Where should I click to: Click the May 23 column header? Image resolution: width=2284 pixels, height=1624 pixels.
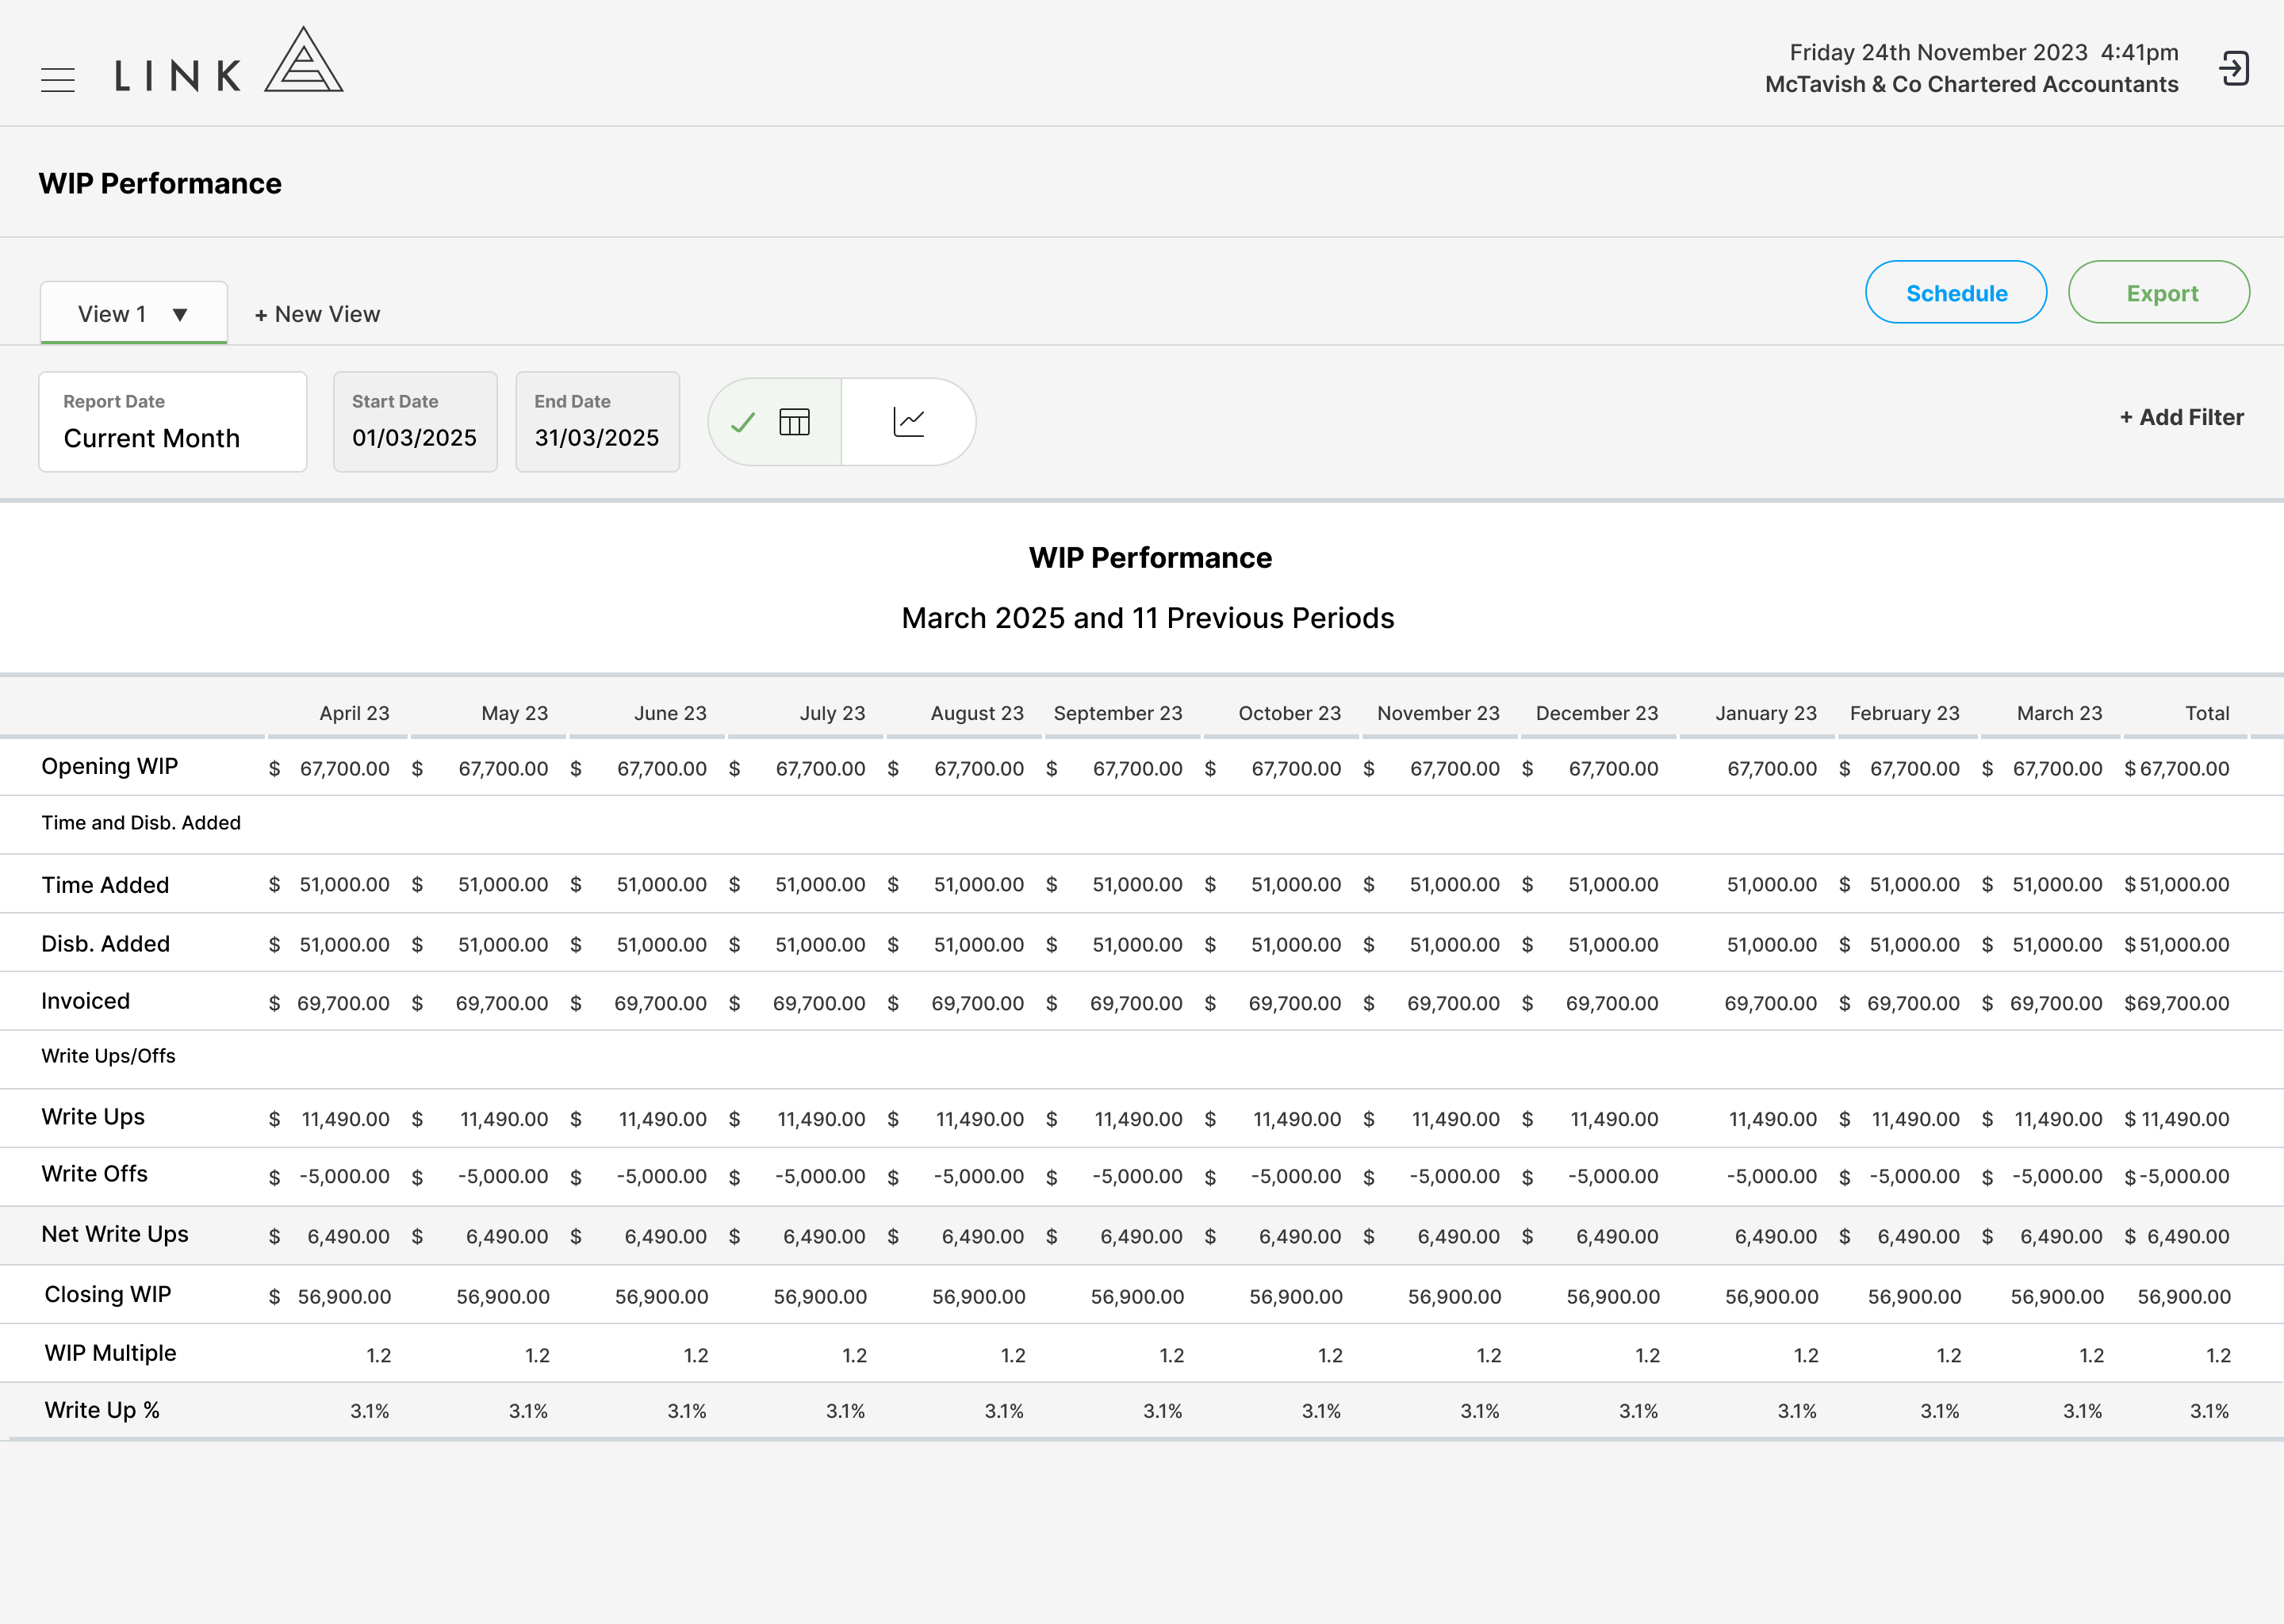514,713
